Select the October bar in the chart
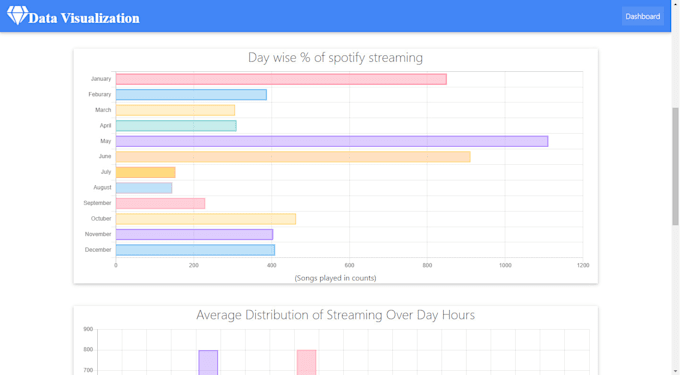The height and width of the screenshot is (375, 680). coord(206,219)
